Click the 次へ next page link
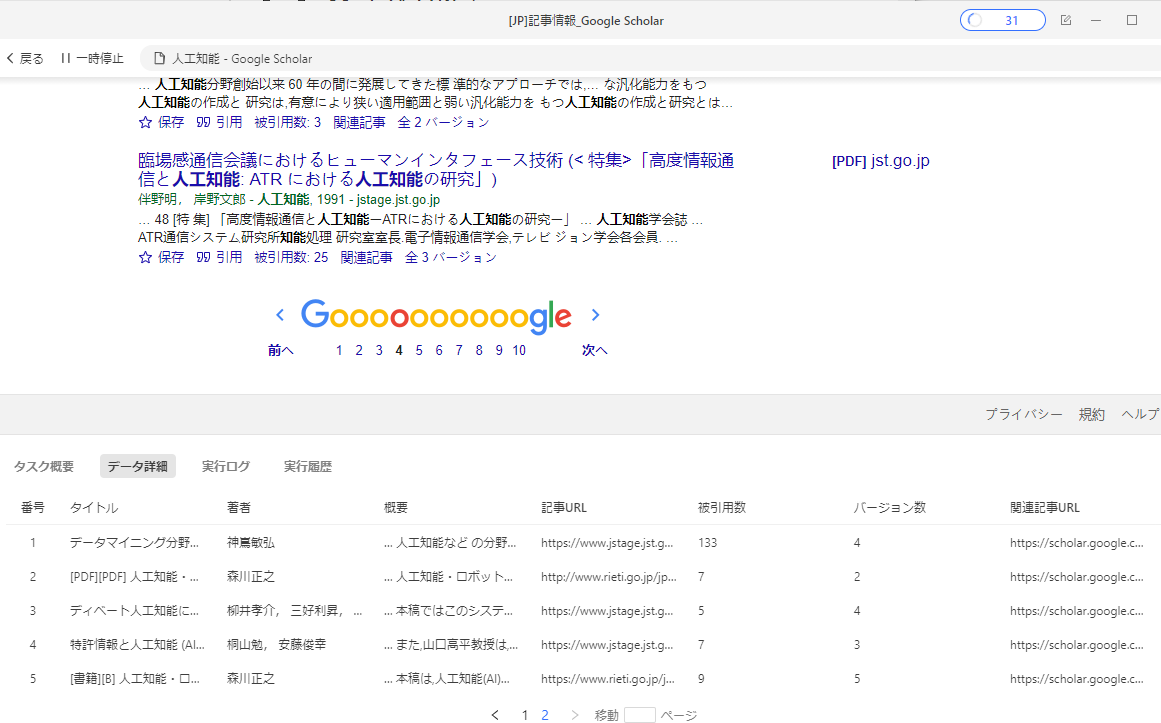 [x=595, y=350]
